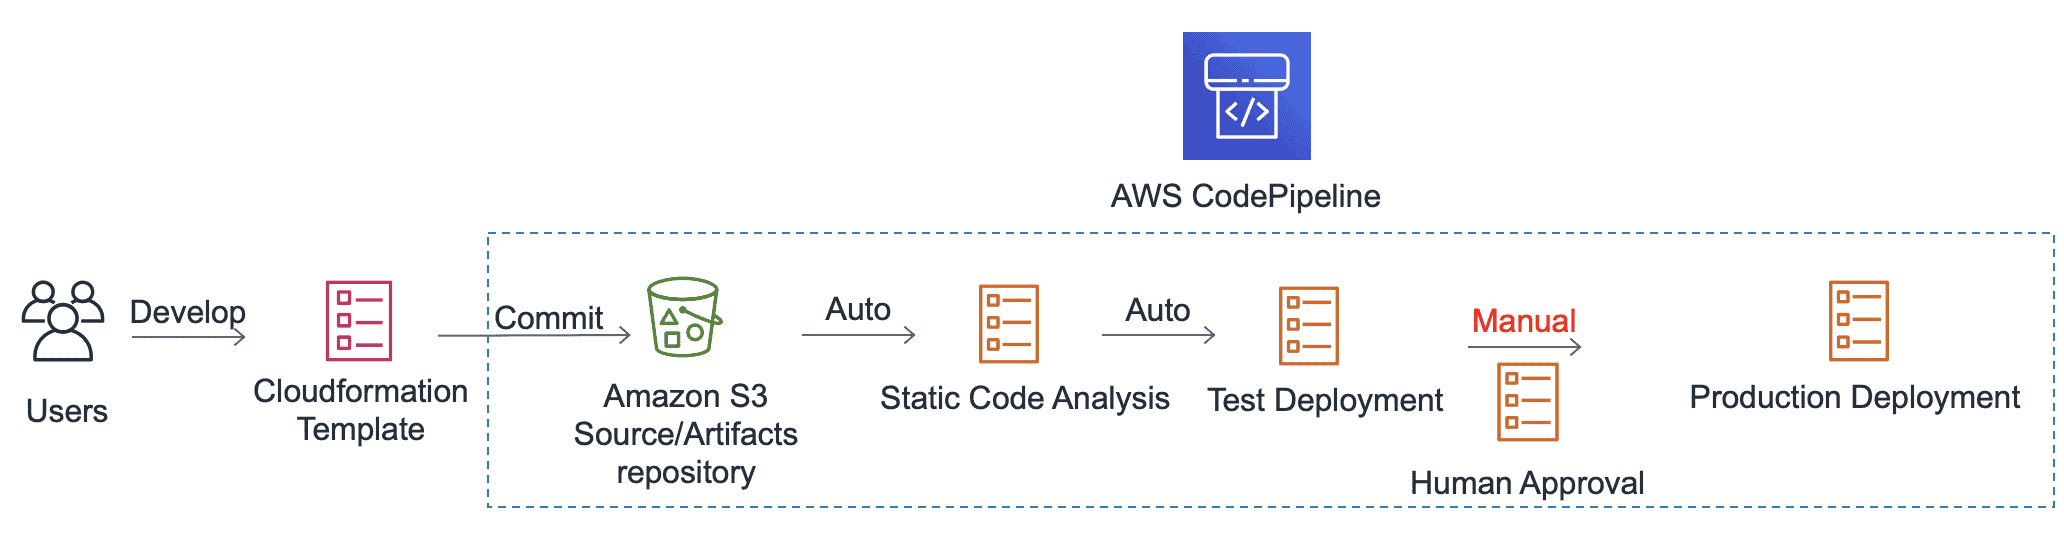Screen dimensions: 2064x534
Task: Click the AWS CodePipeline text label
Action: 1245,196
